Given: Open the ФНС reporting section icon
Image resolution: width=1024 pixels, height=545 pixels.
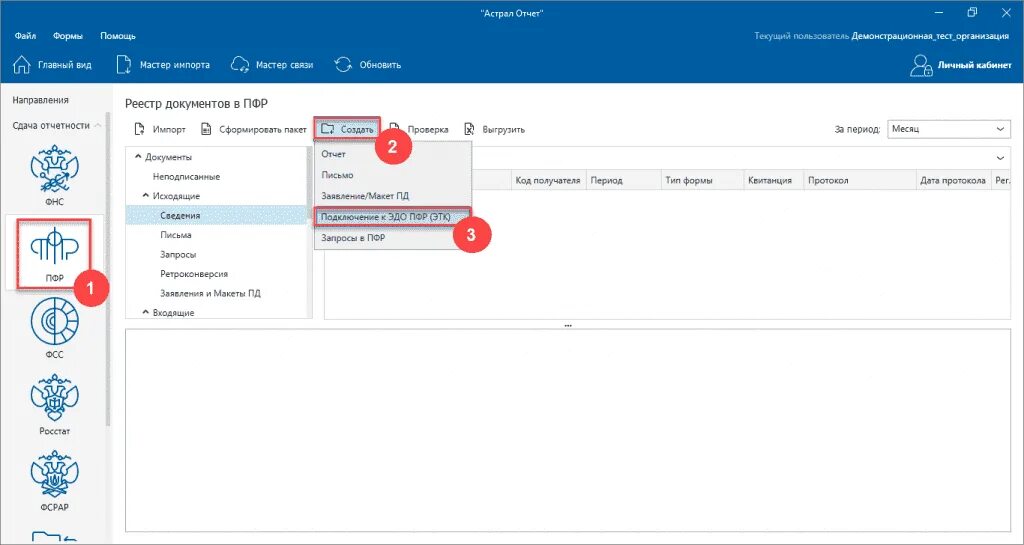Looking at the screenshot, I should click(x=54, y=170).
